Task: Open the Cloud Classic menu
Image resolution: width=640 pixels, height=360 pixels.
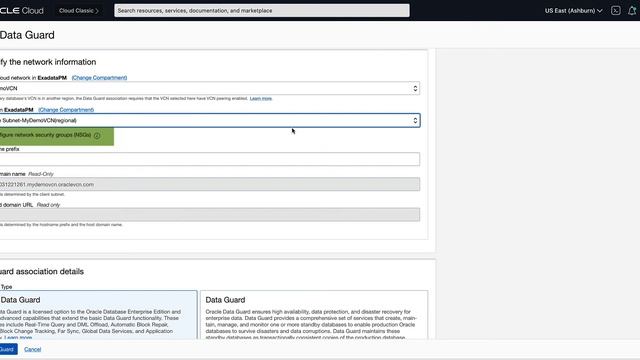Action: click(x=78, y=11)
